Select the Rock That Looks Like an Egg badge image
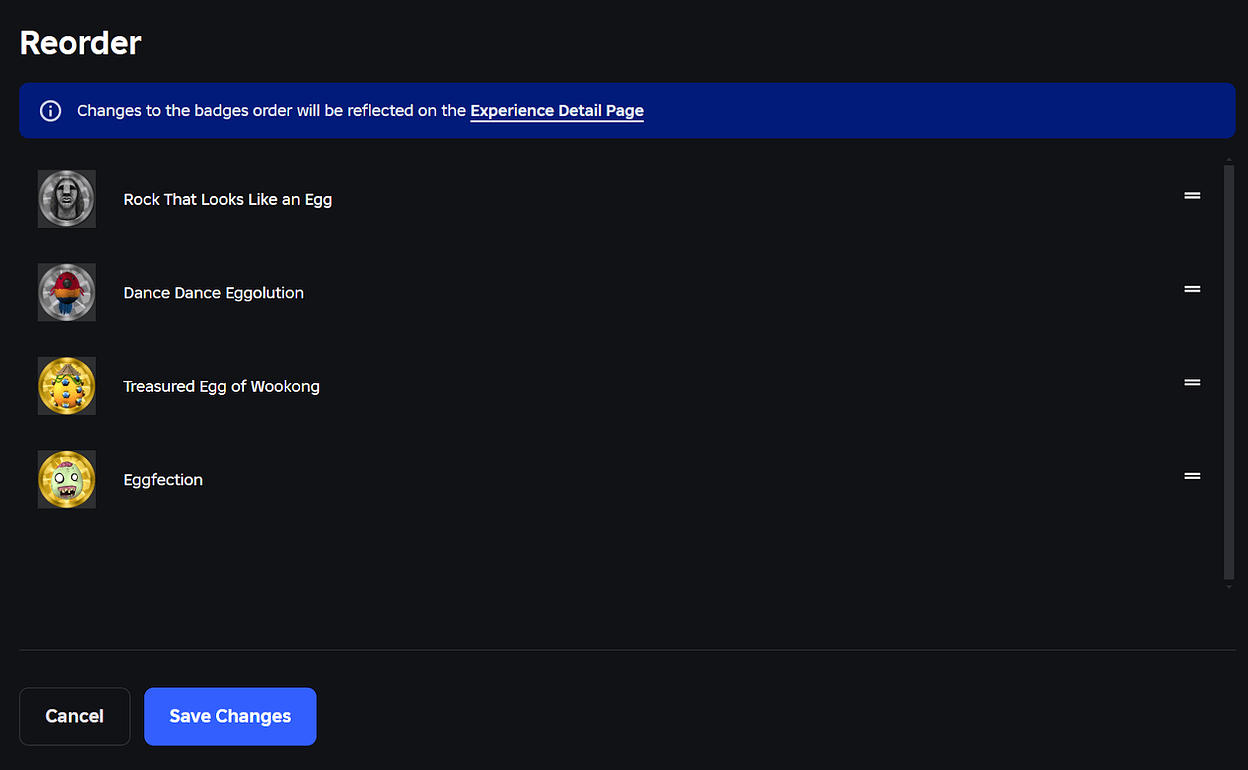Image resolution: width=1248 pixels, height=770 pixels. coord(67,199)
